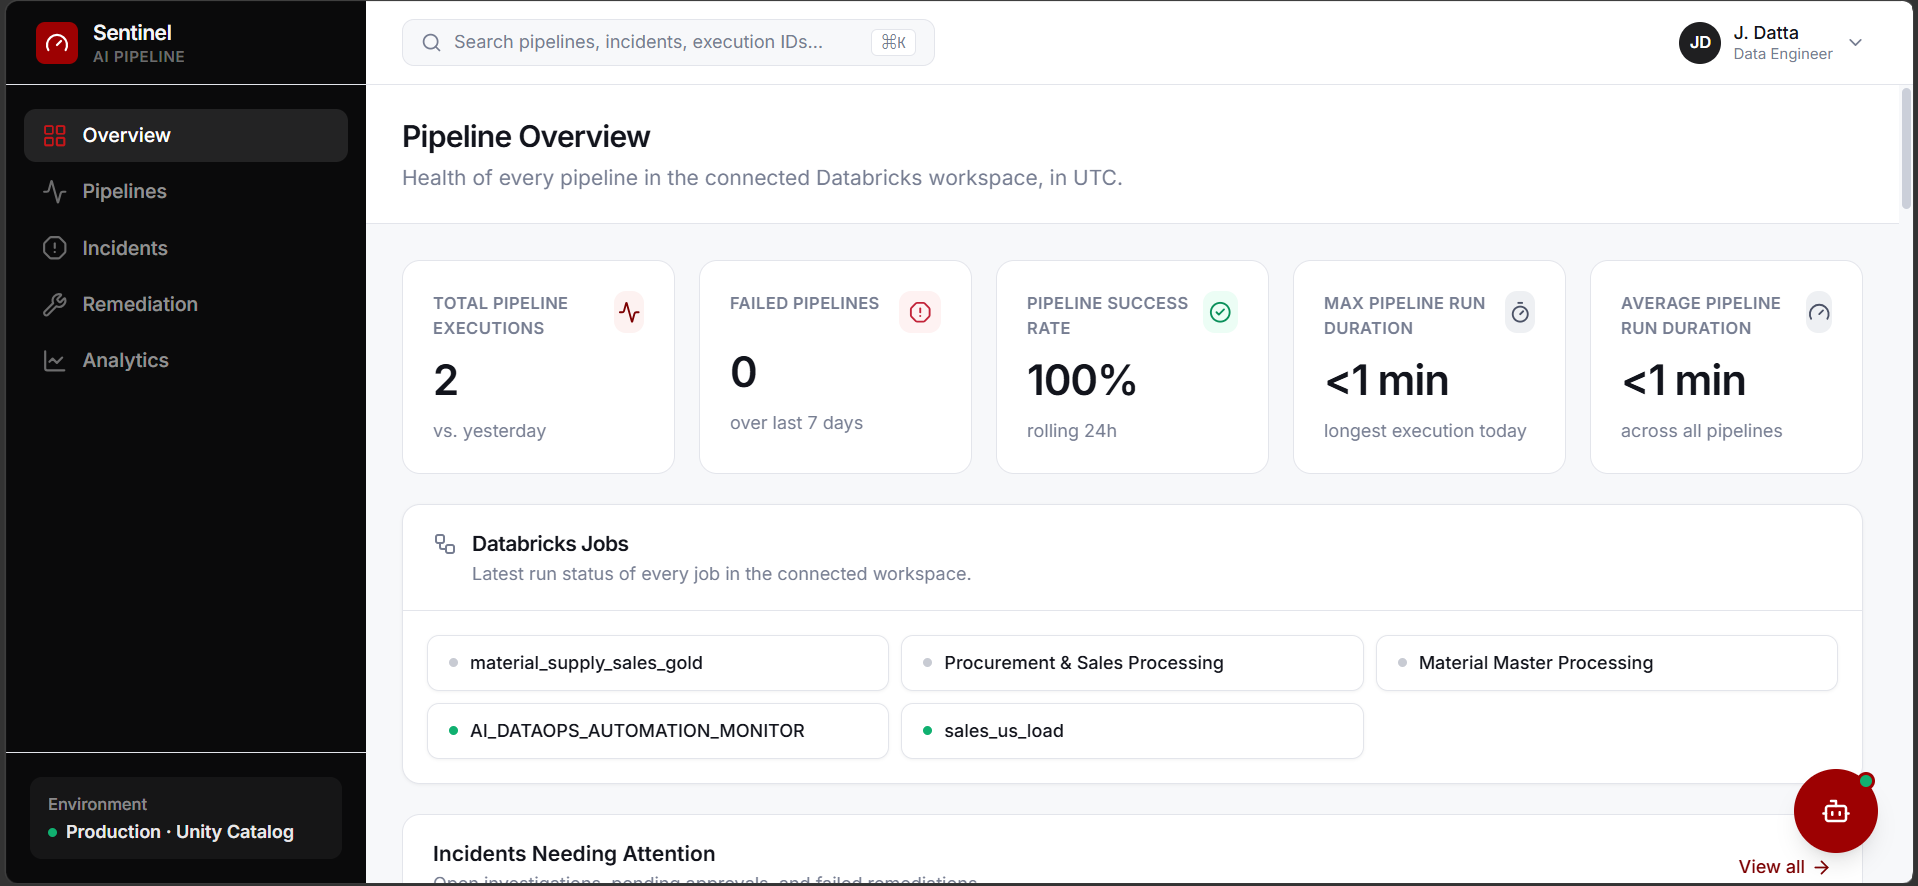Click the Environment Production · Unity Catalog box

coord(186,818)
